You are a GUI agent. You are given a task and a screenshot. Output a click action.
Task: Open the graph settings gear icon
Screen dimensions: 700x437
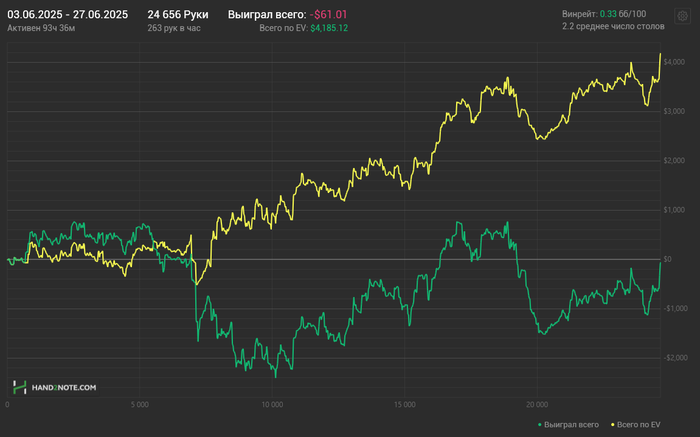pos(682,16)
